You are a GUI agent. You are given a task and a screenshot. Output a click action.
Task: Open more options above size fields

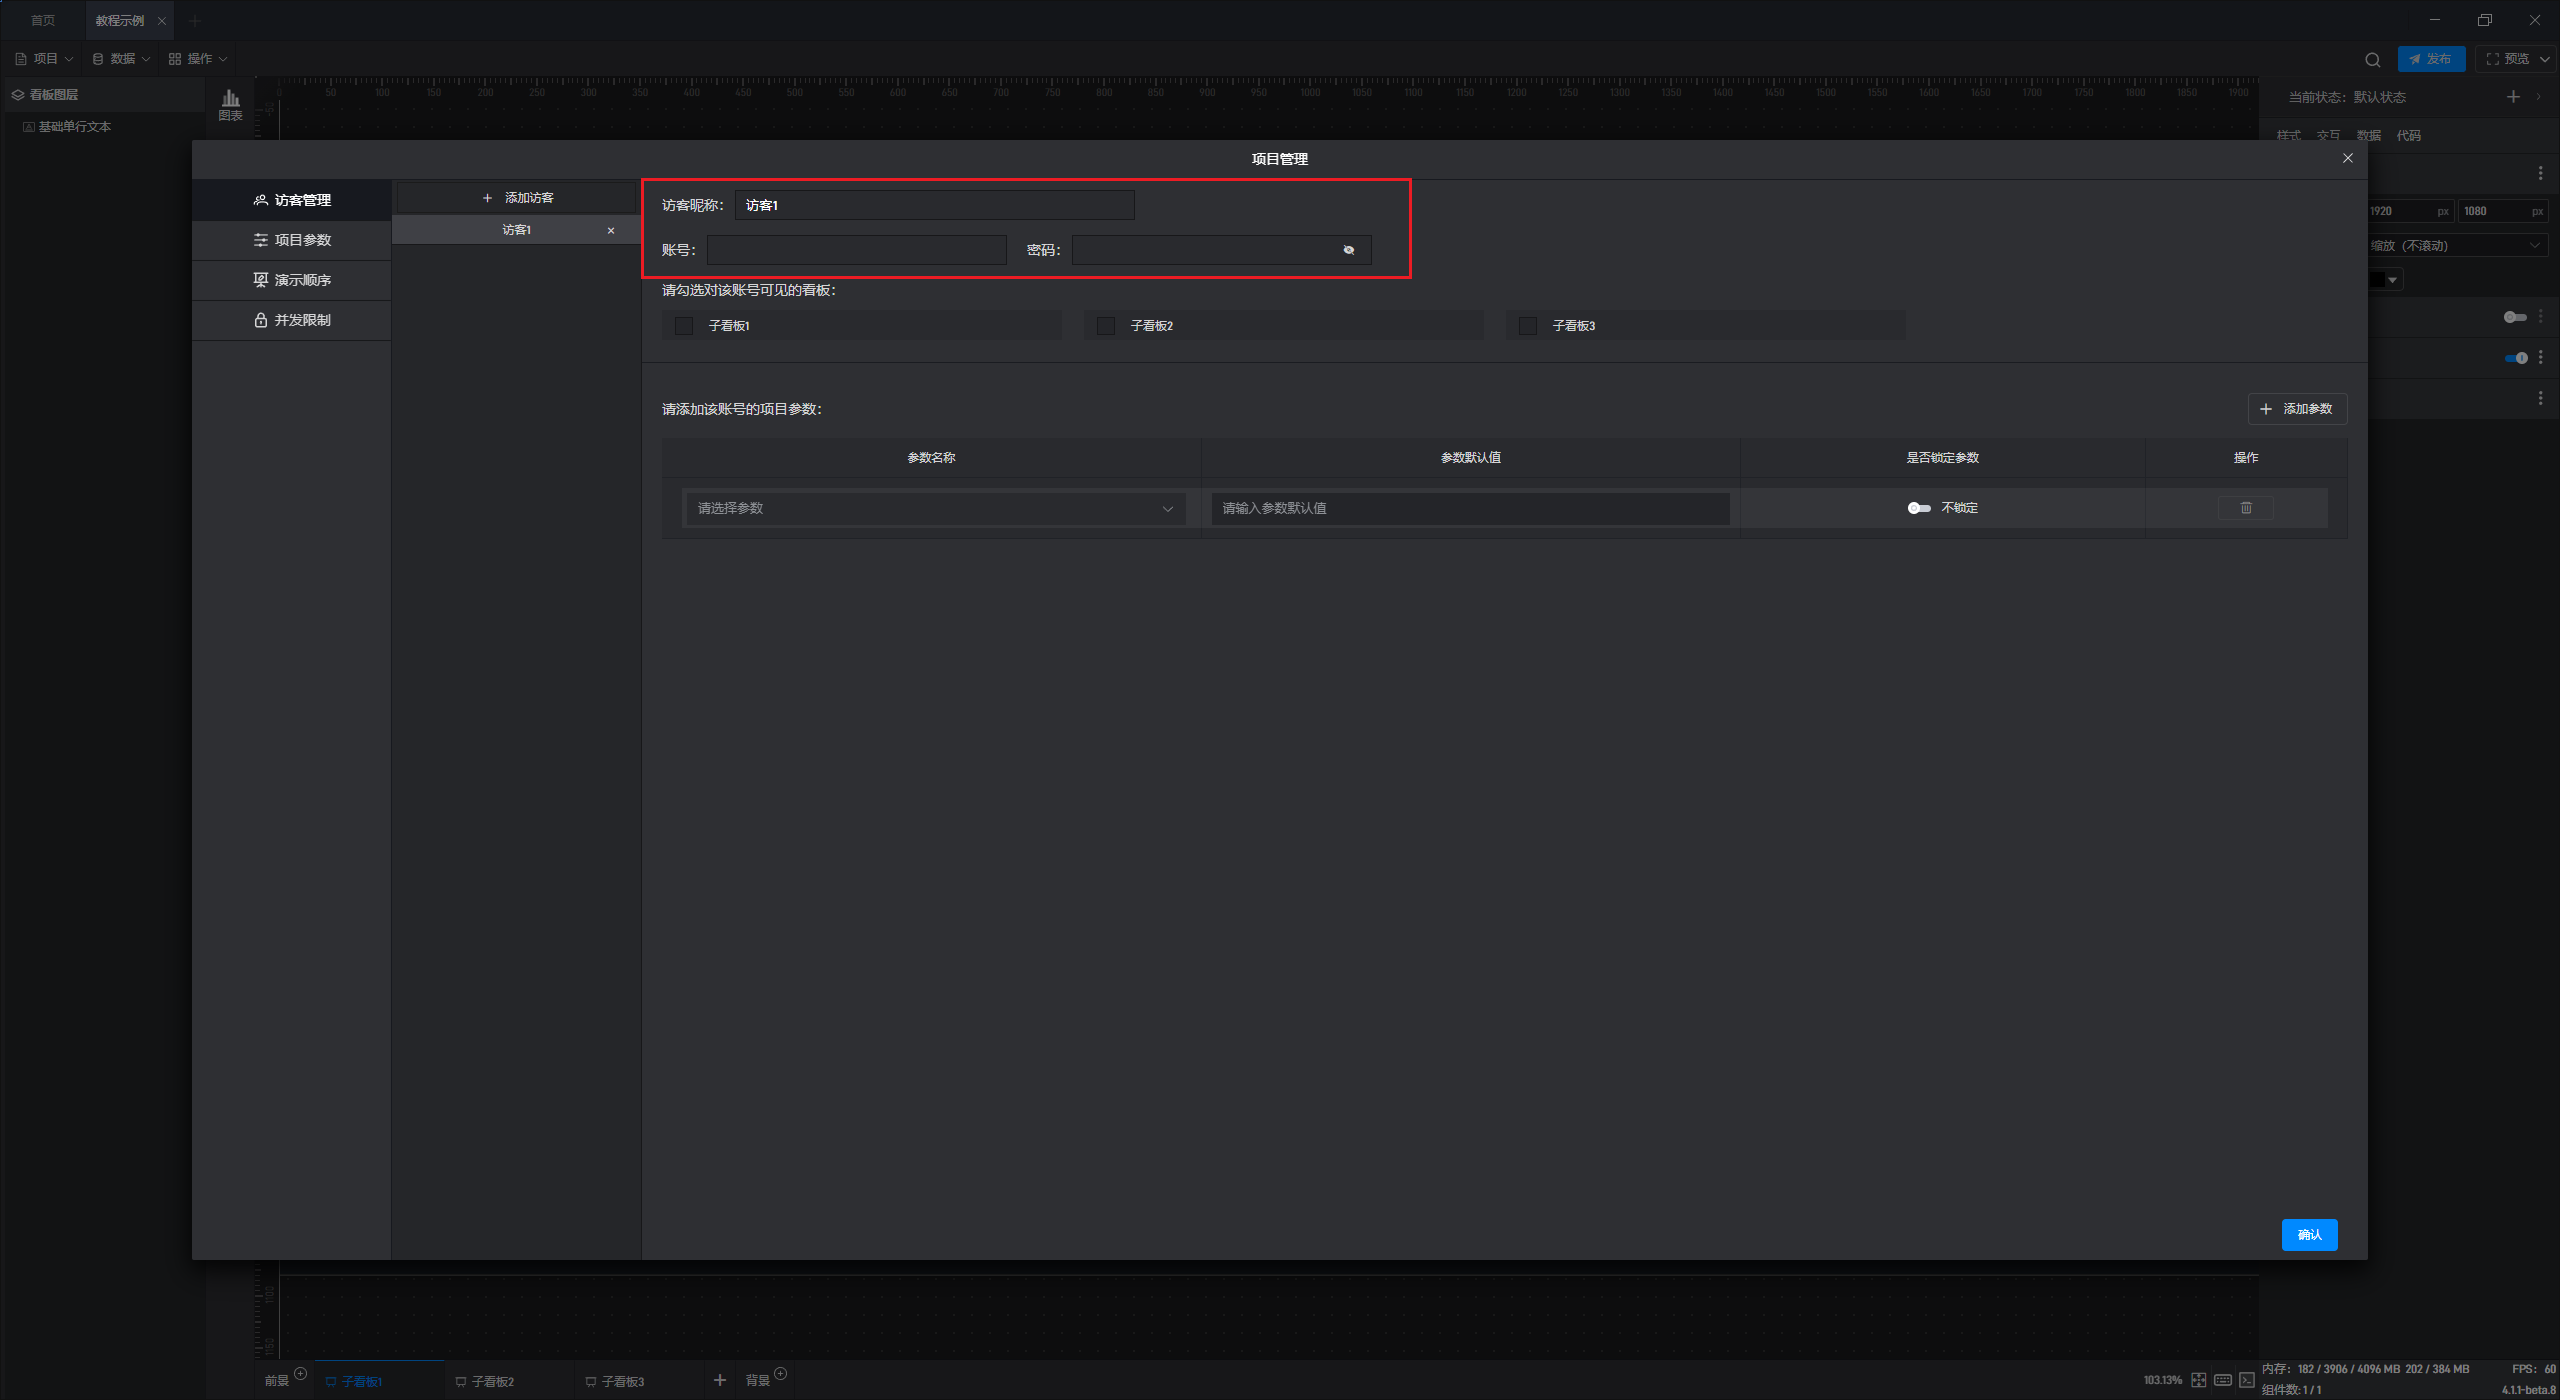pyautogui.click(x=2540, y=173)
